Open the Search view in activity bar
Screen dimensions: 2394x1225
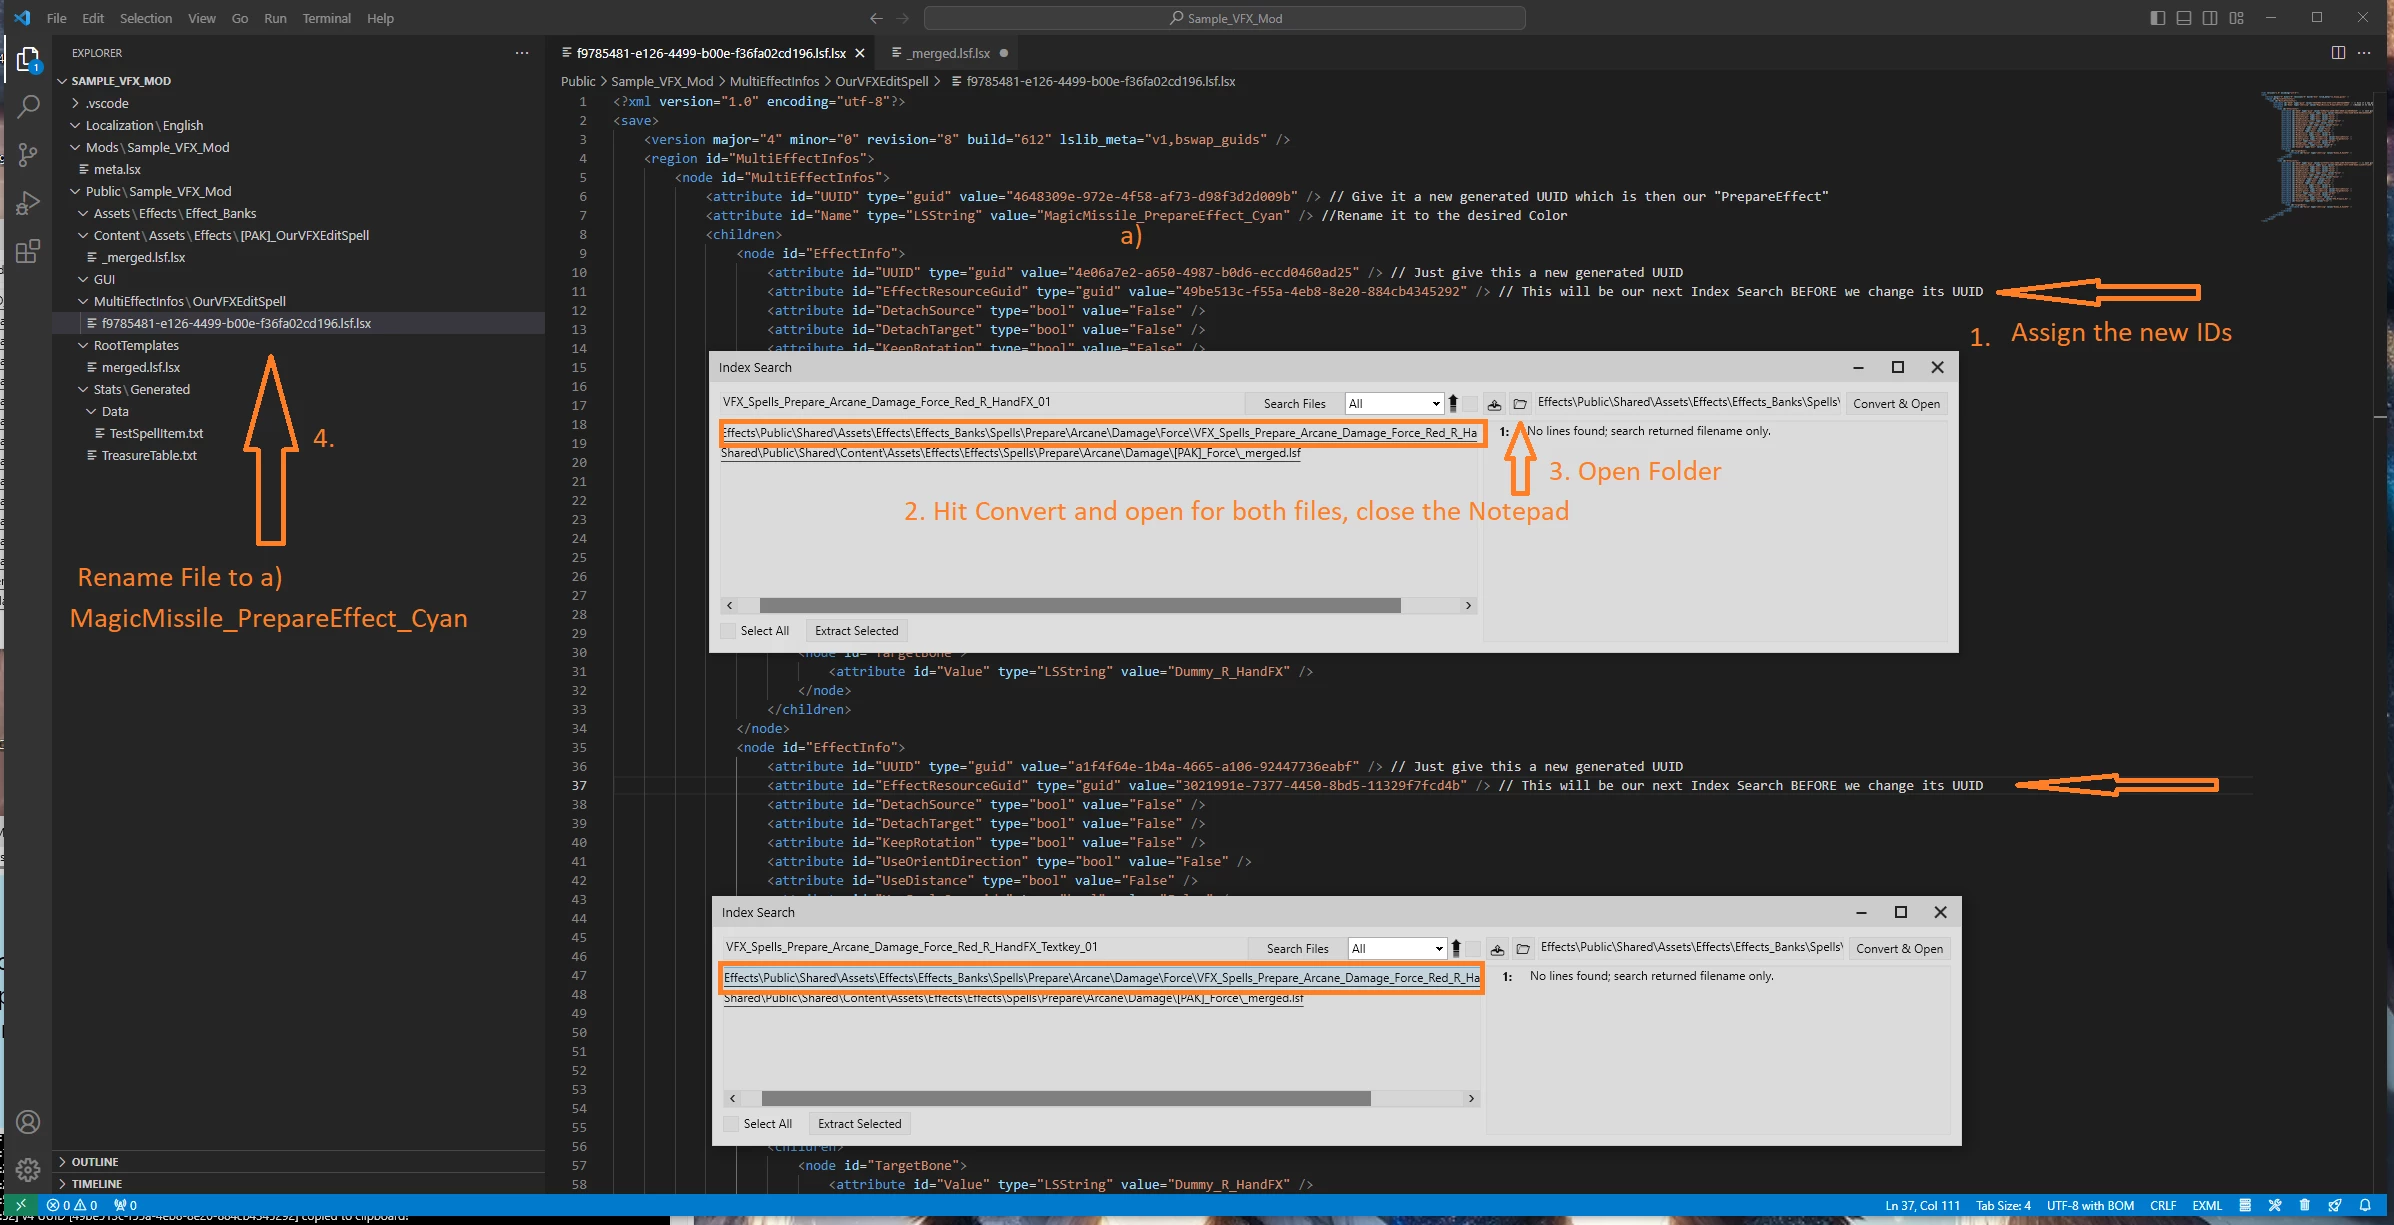(x=28, y=106)
